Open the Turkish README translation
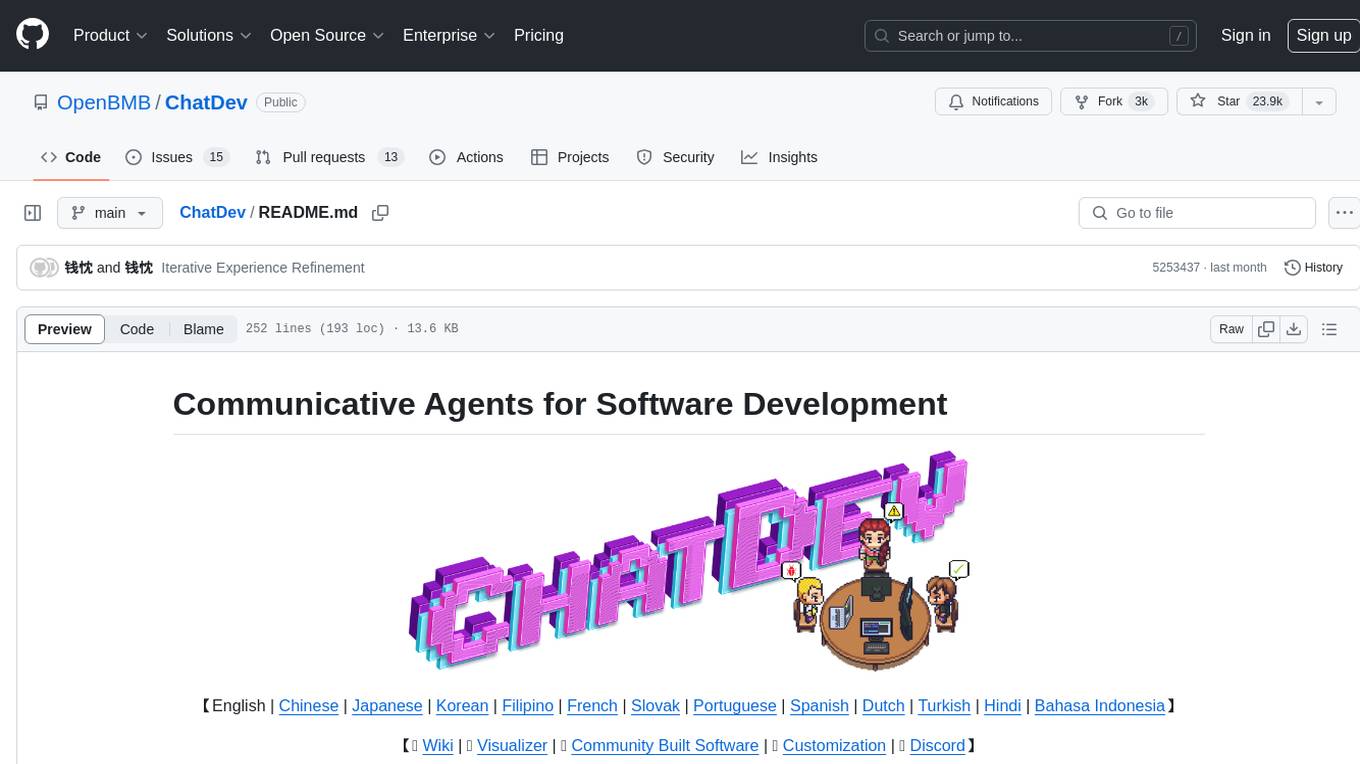The width and height of the screenshot is (1360, 764). tap(944, 706)
